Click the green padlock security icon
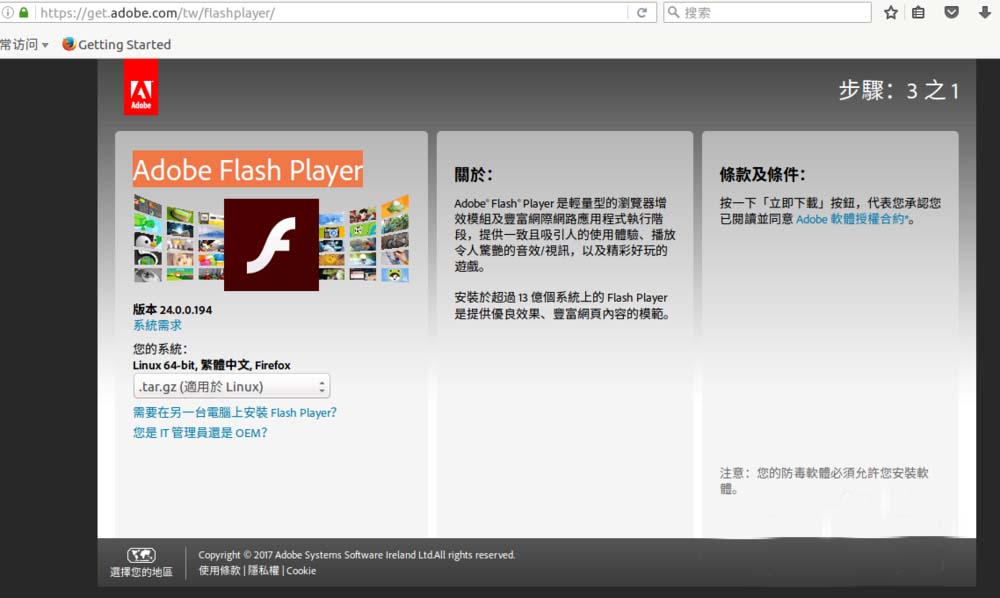The width and height of the screenshot is (1000, 598). (x=24, y=13)
